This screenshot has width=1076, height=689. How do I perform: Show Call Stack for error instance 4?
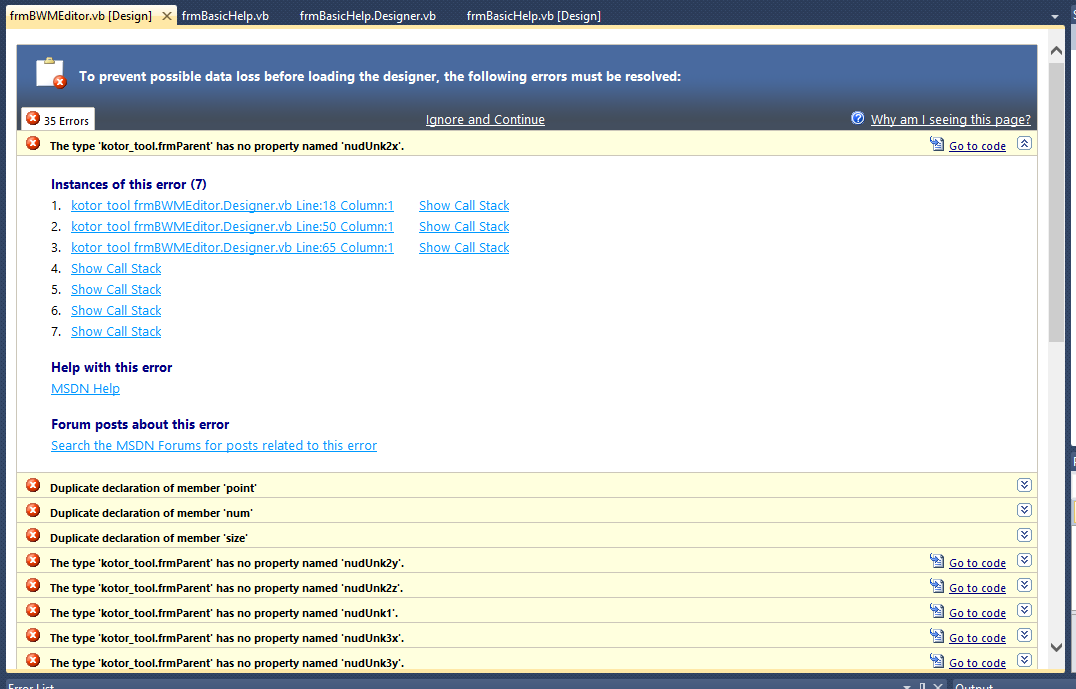pos(116,269)
